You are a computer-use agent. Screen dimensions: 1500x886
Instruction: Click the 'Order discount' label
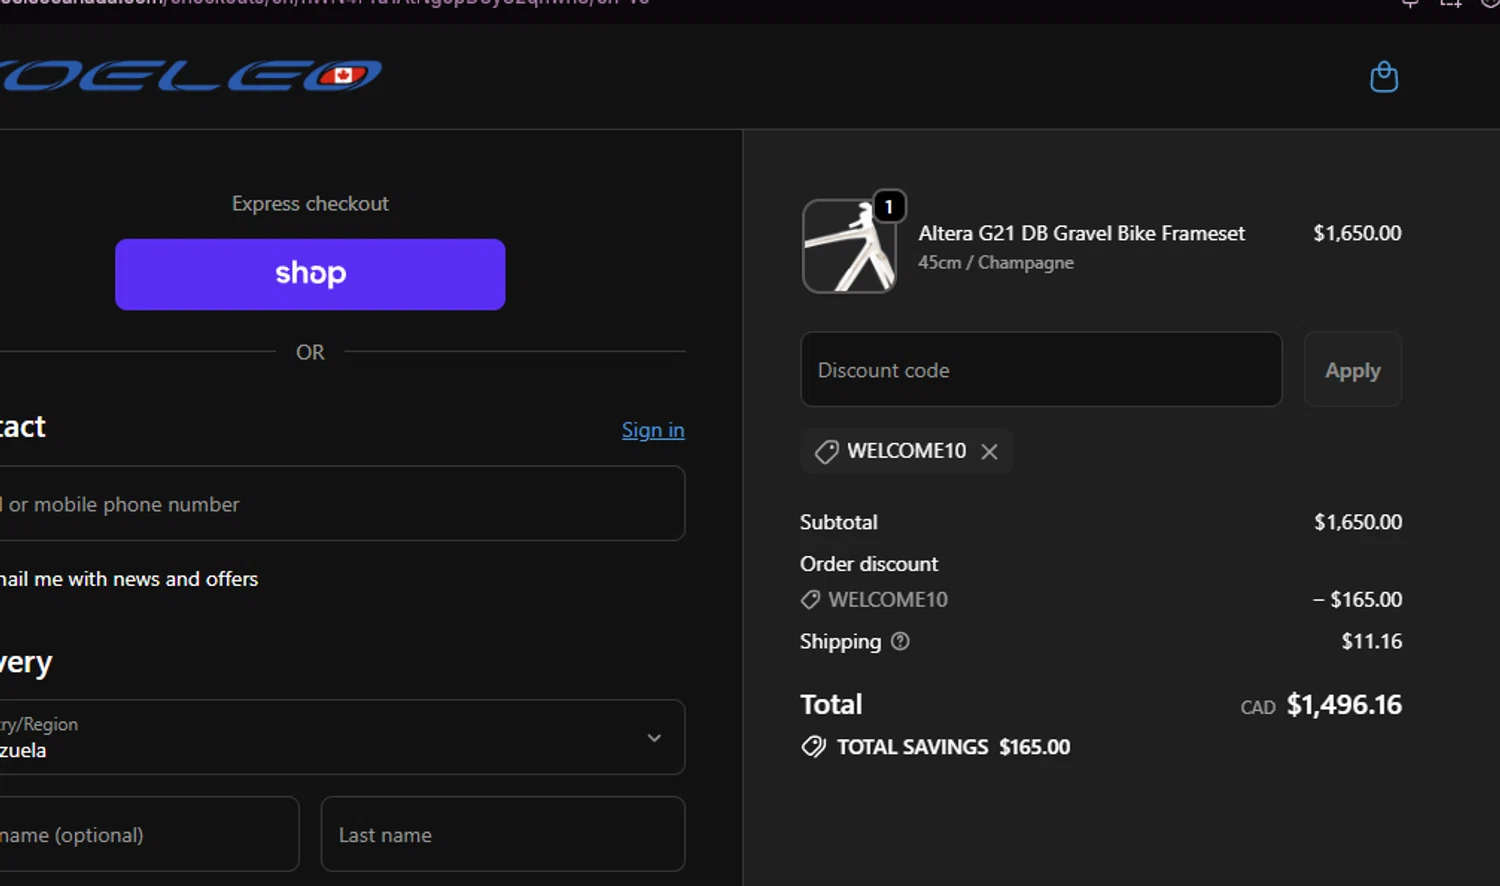[869, 564]
